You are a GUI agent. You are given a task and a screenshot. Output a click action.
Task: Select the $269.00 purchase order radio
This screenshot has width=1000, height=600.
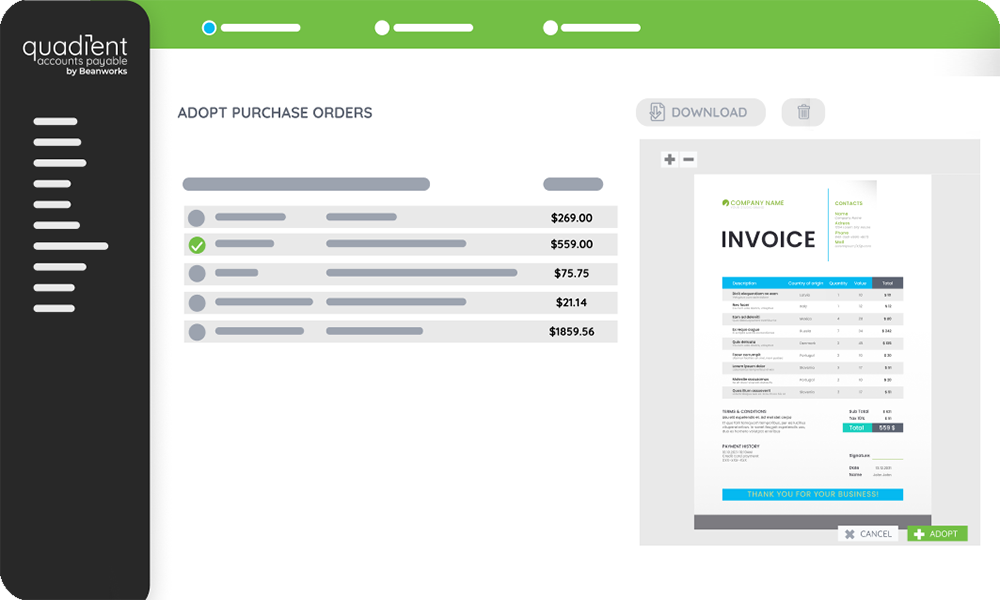point(197,218)
